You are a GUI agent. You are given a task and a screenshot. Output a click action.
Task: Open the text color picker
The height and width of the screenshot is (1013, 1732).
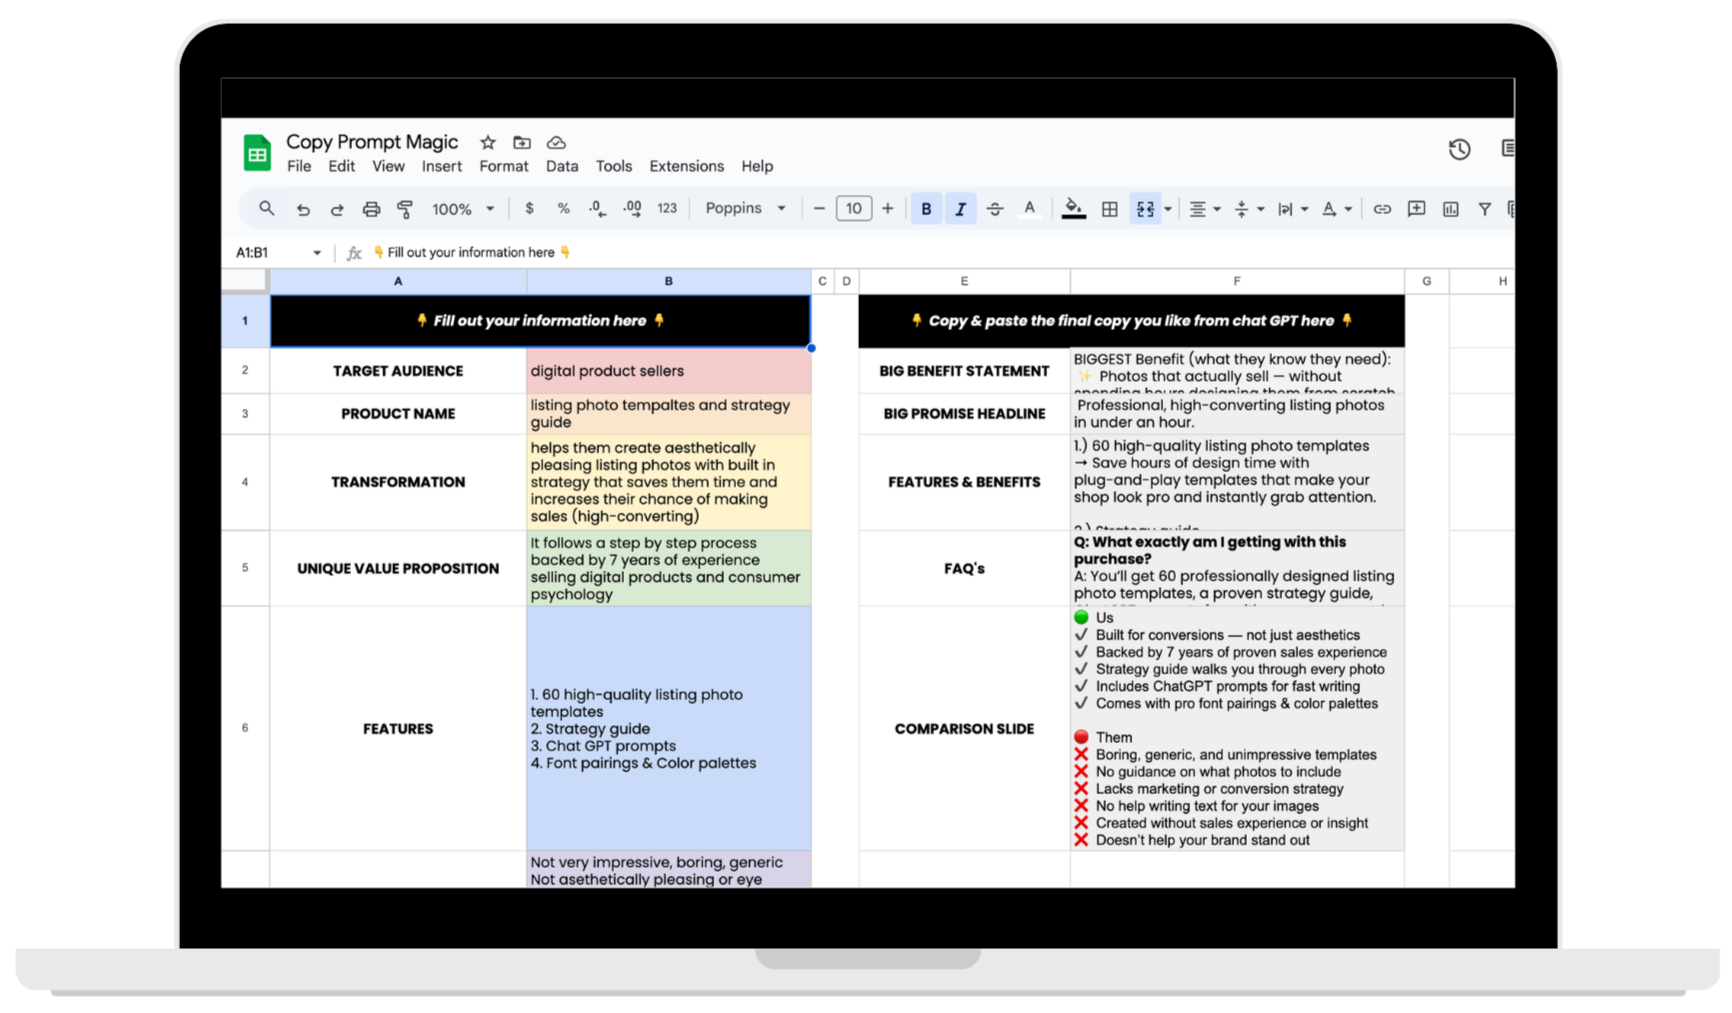coord(1029,208)
